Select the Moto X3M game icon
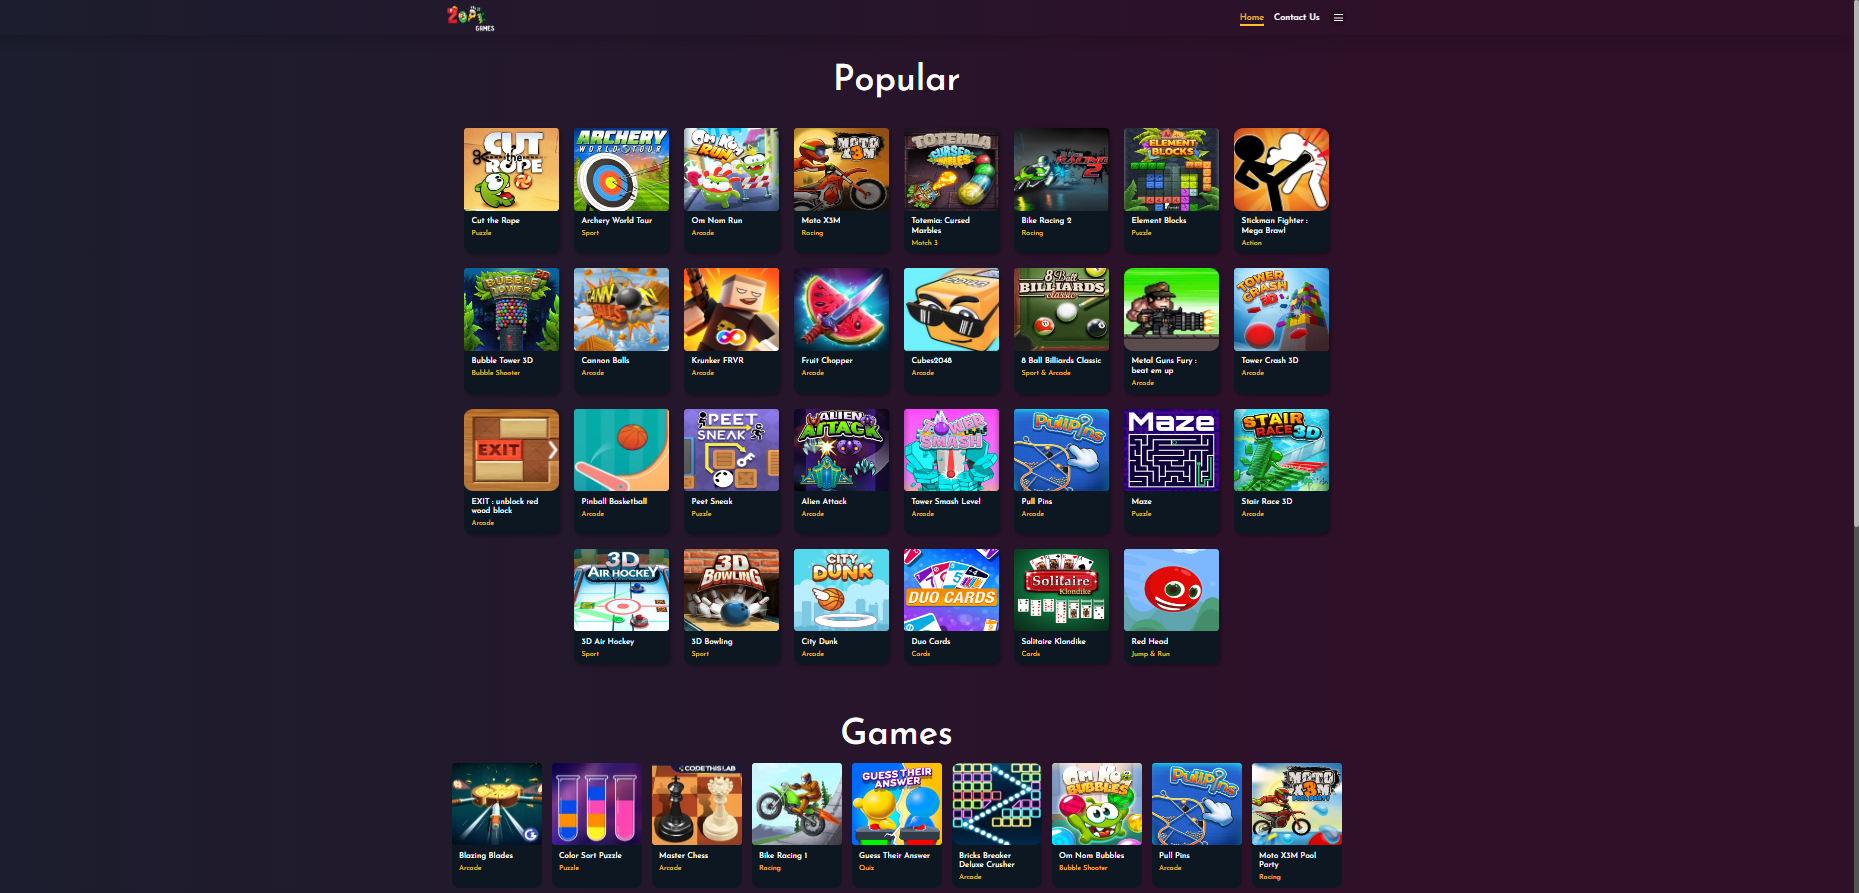Image resolution: width=1859 pixels, height=893 pixels. [x=841, y=169]
